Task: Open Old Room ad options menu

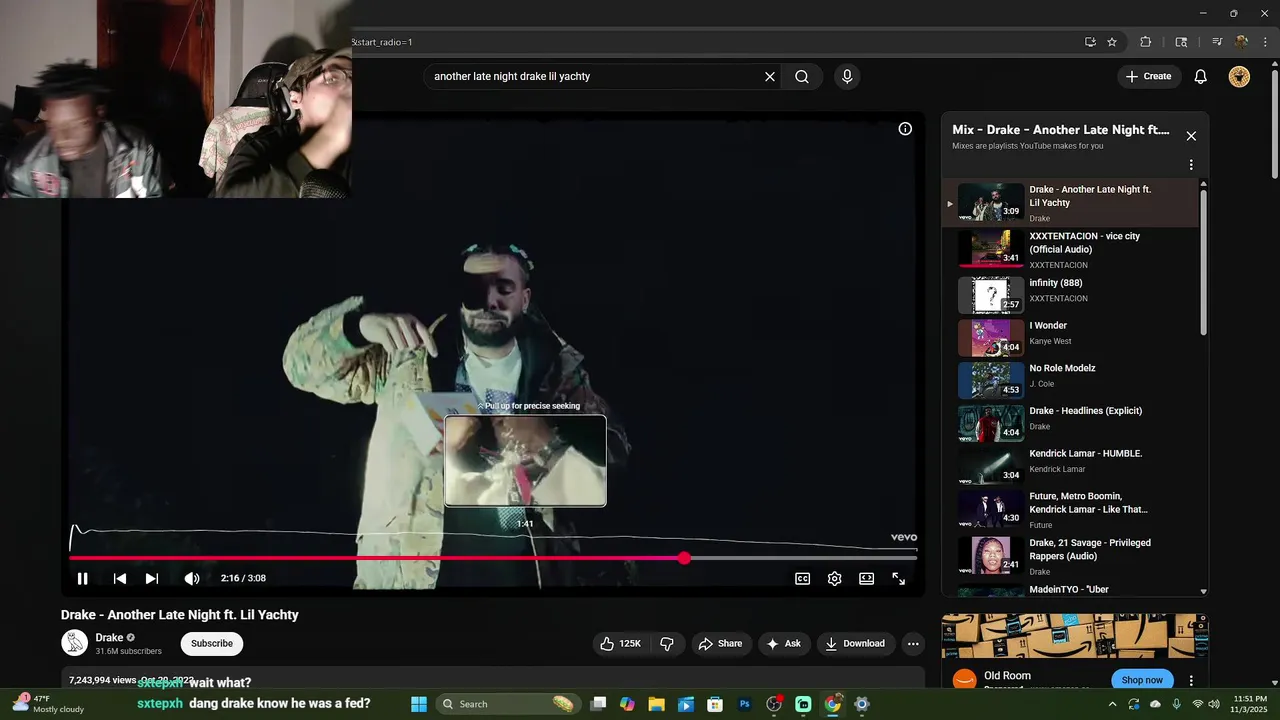Action: coord(1191,680)
